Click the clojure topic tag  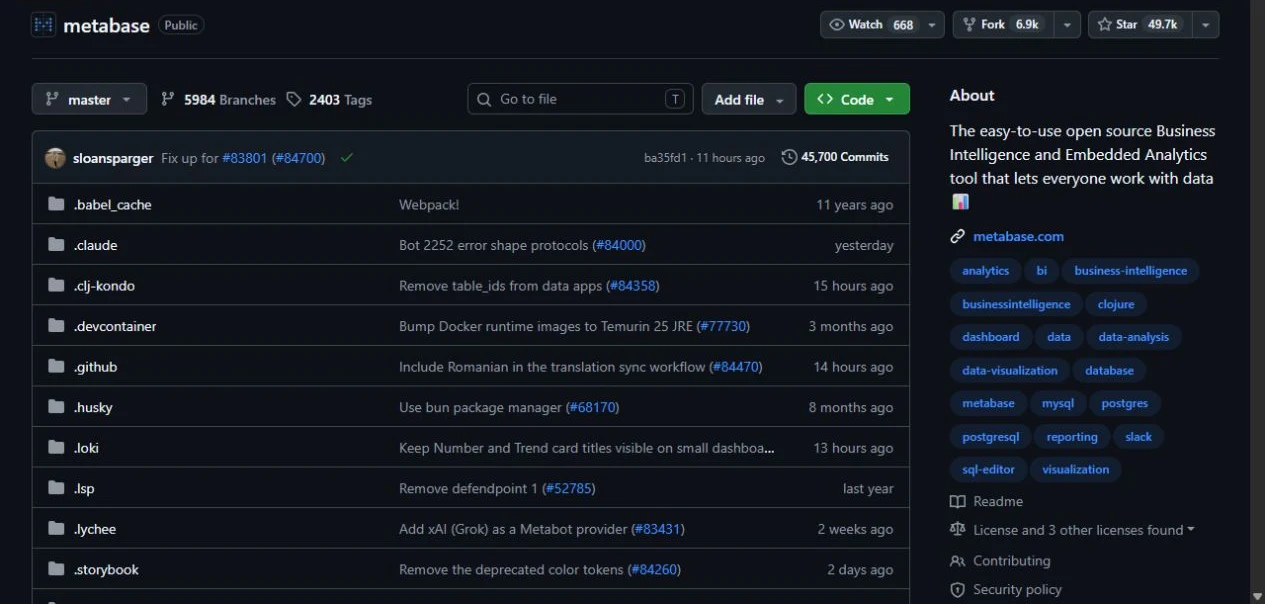[1116, 304]
